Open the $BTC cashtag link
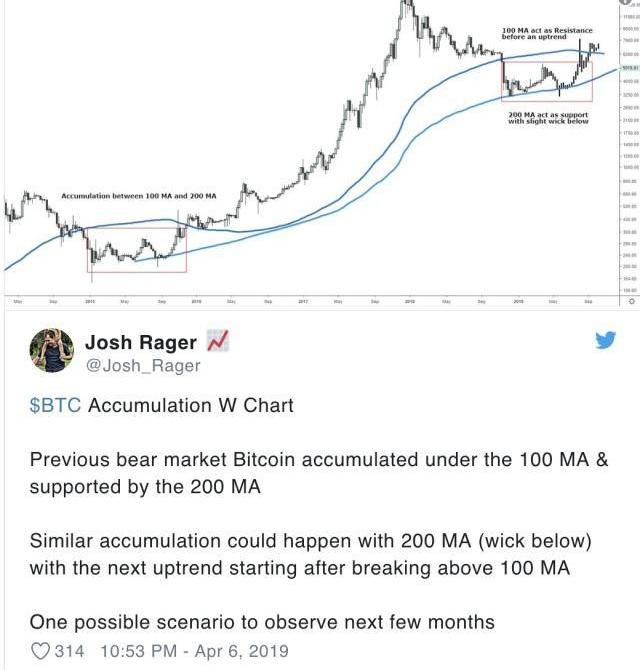 pyautogui.click(x=55, y=405)
